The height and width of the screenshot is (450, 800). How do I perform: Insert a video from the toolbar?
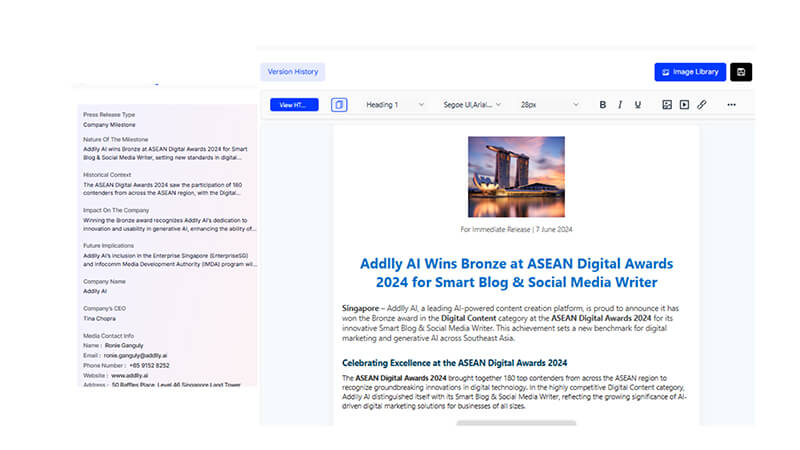pyautogui.click(x=684, y=105)
